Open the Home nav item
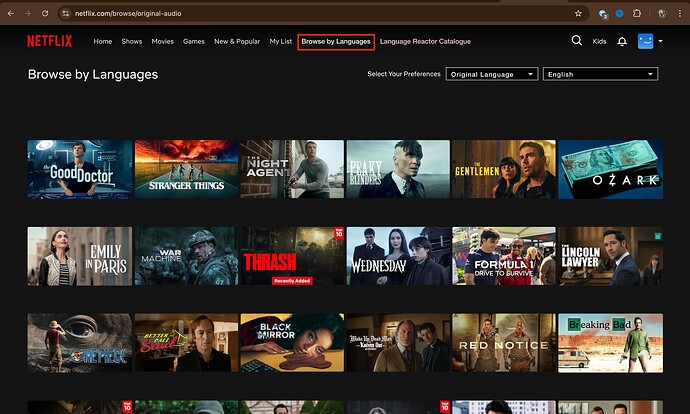This screenshot has height=414, width=690. 103,41
